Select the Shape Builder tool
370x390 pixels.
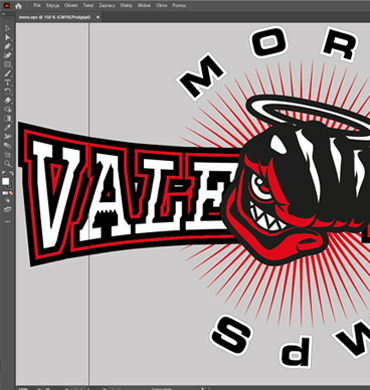[x=7, y=109]
